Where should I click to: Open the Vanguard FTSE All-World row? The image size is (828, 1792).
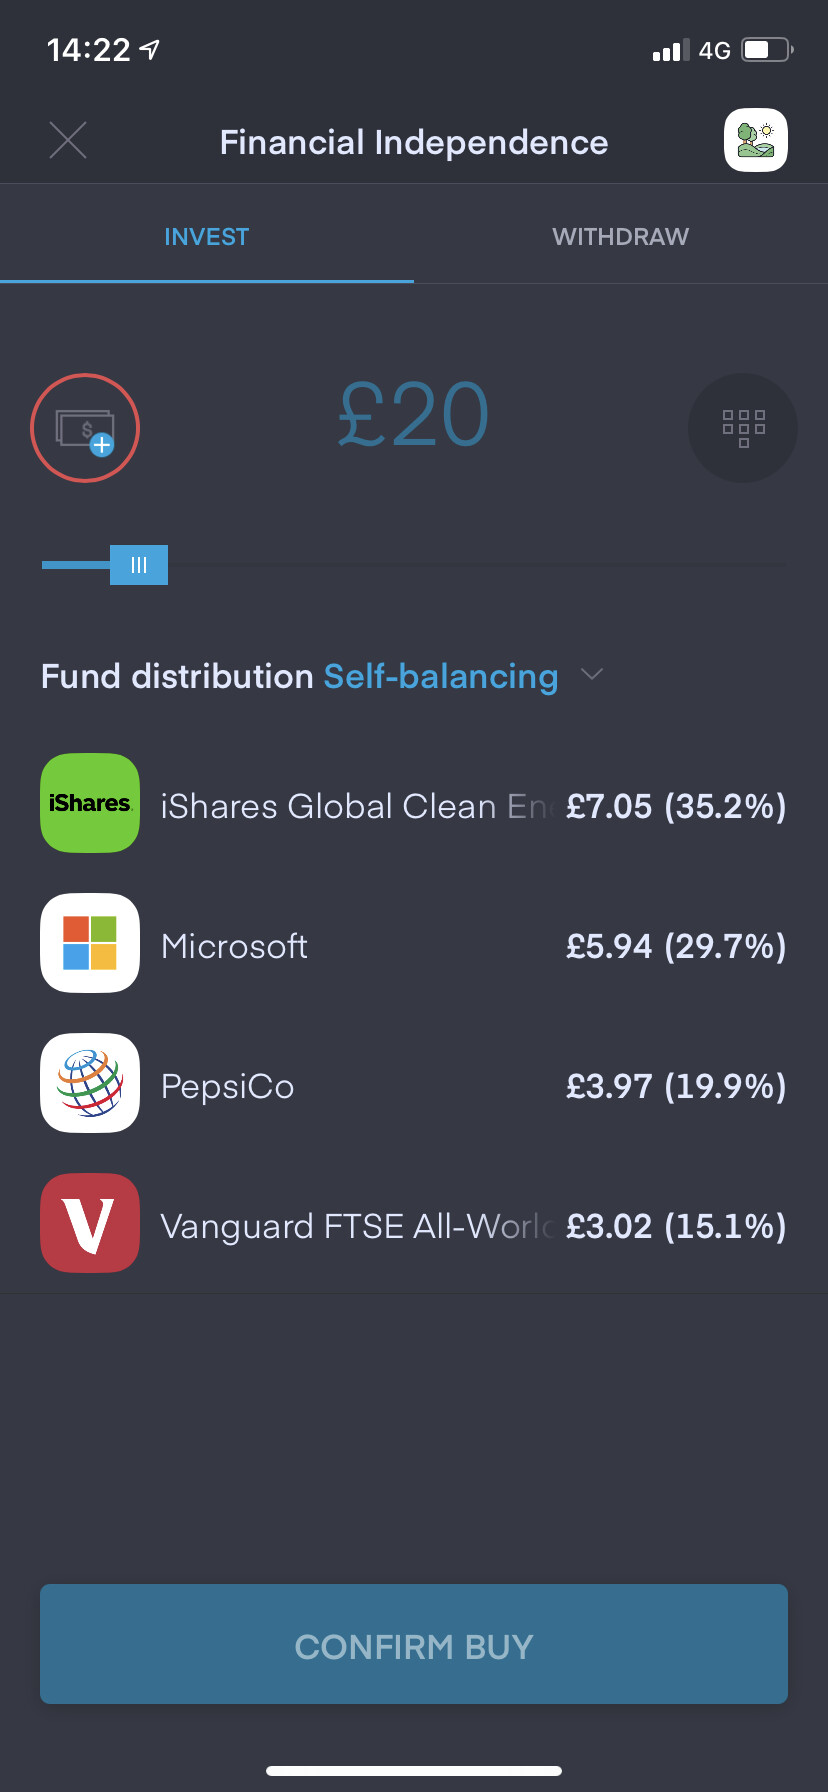[356, 1226]
